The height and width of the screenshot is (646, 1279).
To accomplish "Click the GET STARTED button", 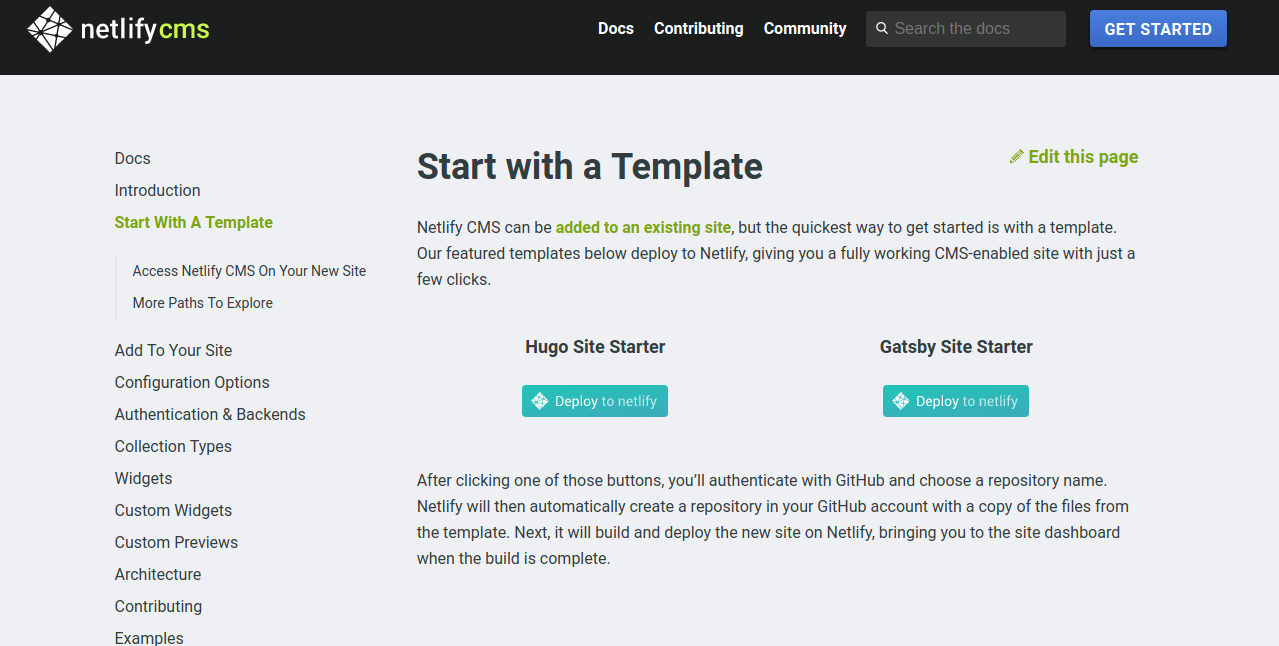I will (1158, 29).
